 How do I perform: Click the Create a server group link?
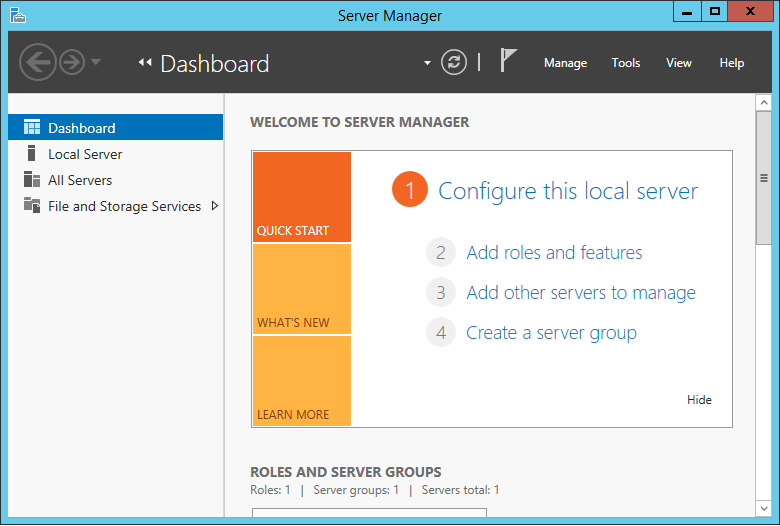click(x=551, y=333)
